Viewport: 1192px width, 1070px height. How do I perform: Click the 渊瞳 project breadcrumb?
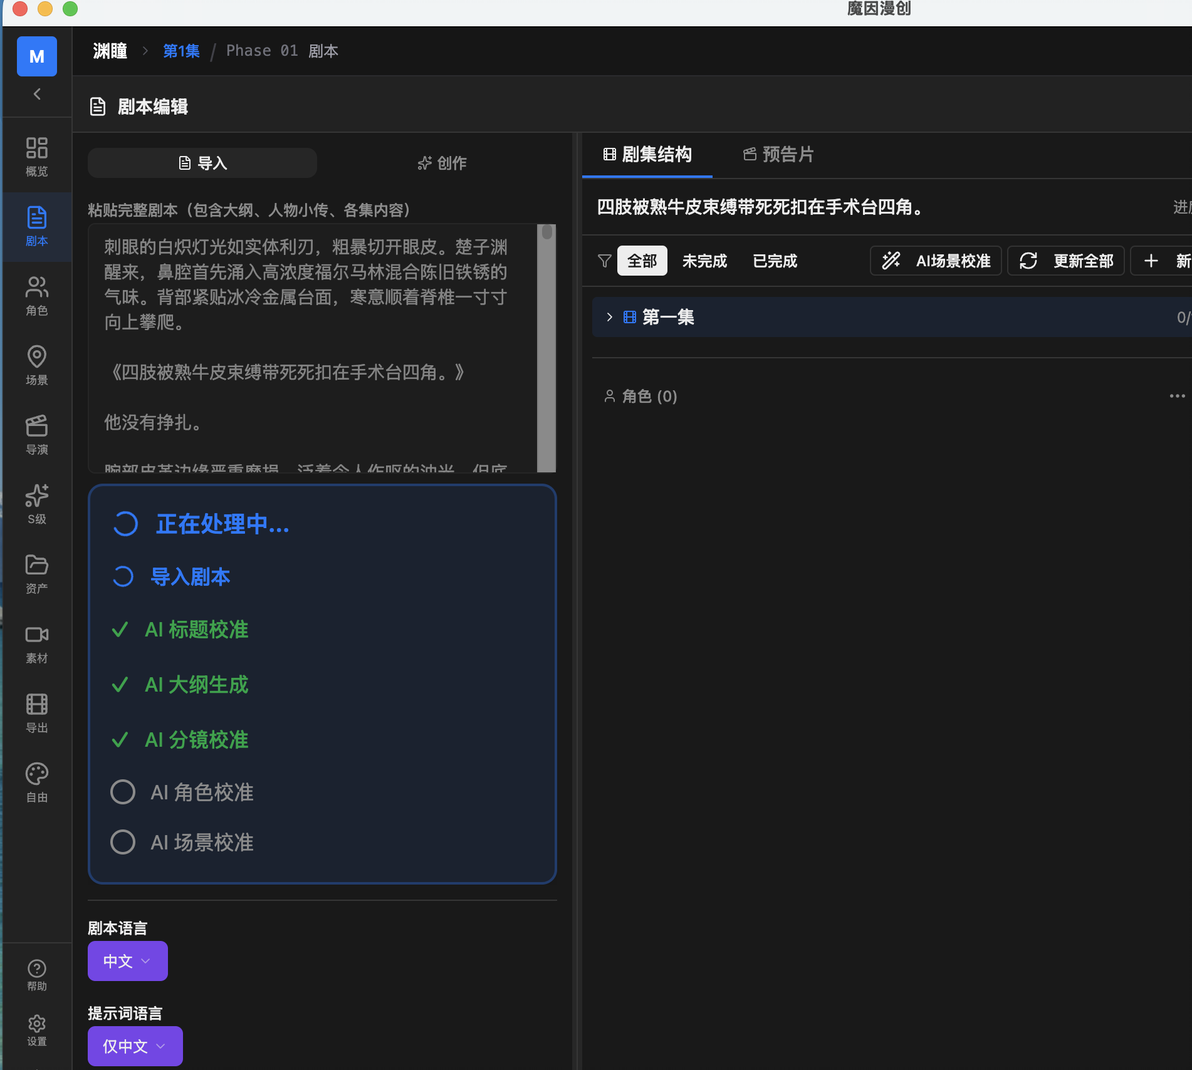coord(110,51)
